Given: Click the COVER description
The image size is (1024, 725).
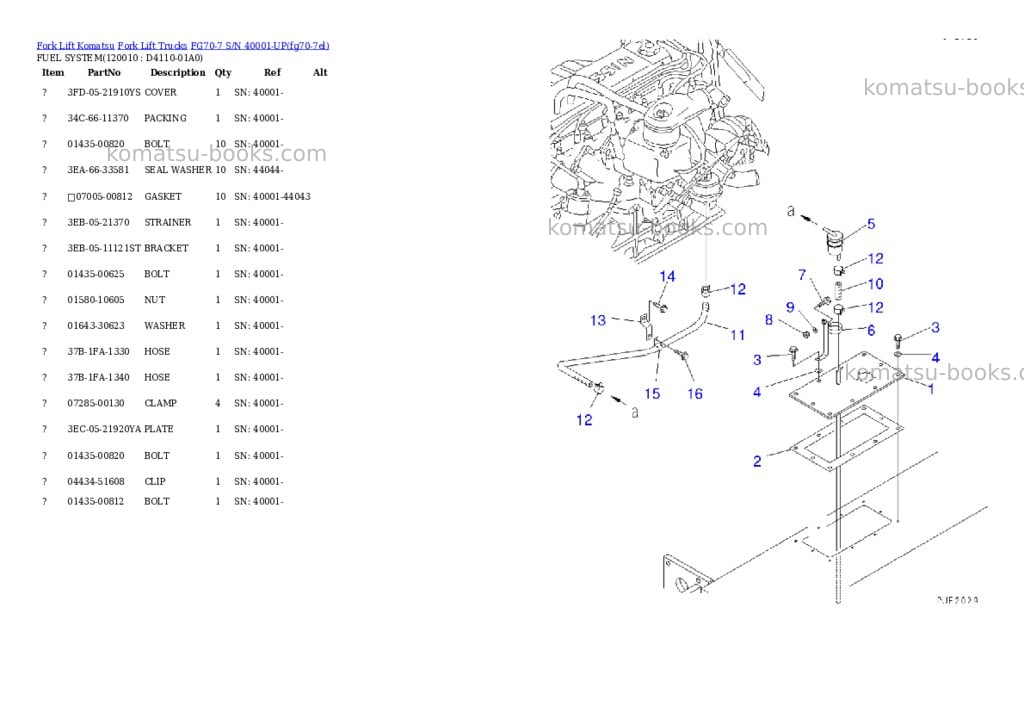Looking at the screenshot, I should tap(160, 93).
